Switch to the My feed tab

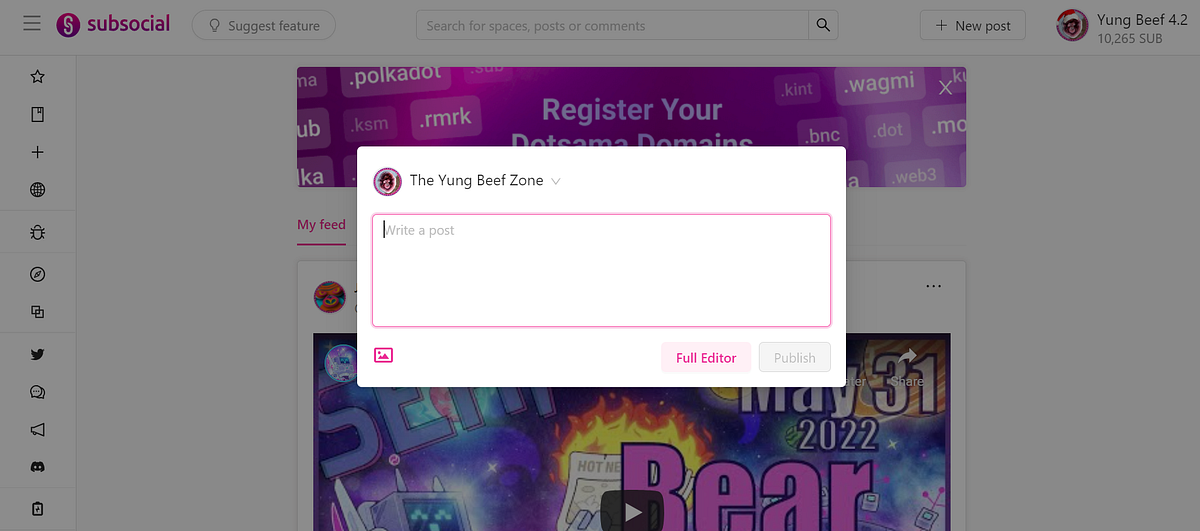[321, 225]
